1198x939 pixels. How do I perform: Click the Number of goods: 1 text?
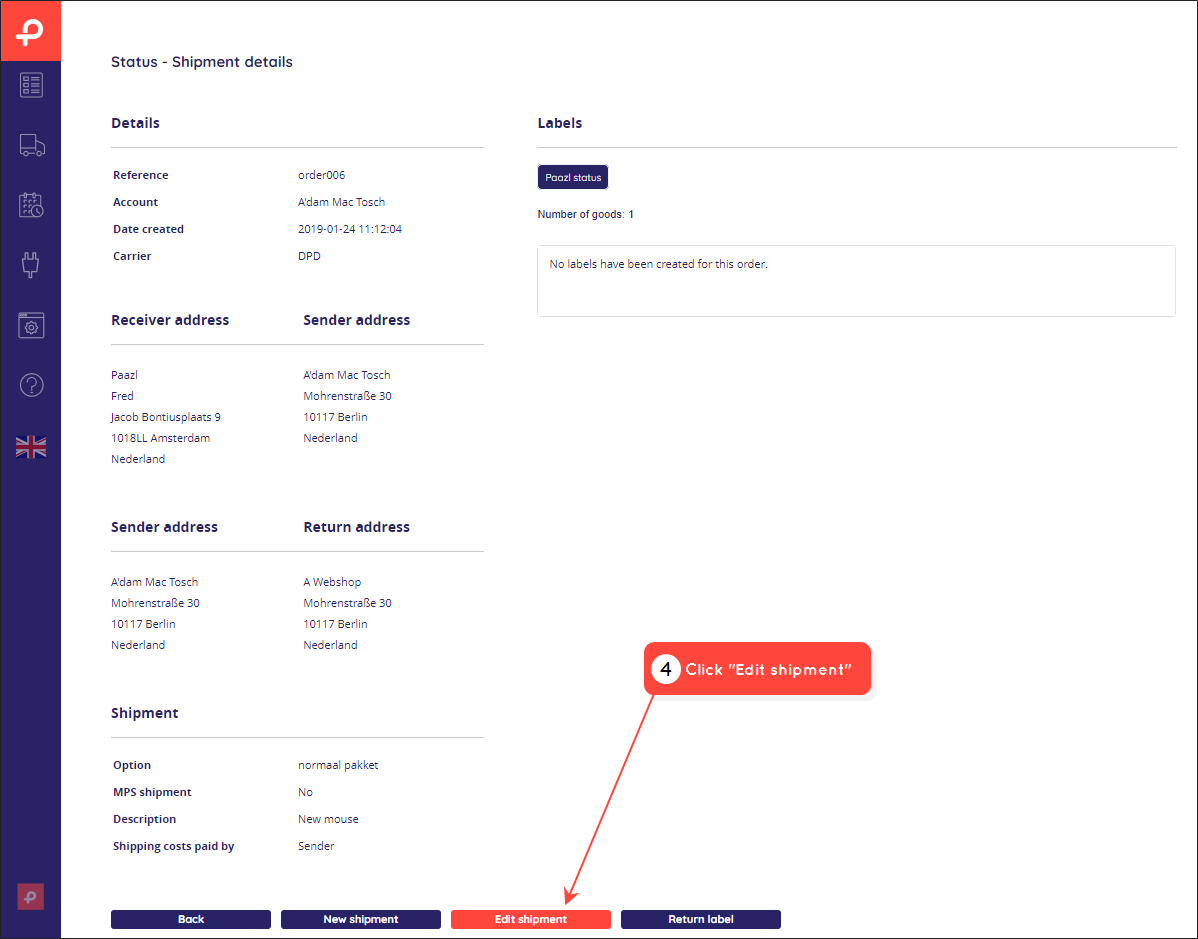[x=585, y=215]
